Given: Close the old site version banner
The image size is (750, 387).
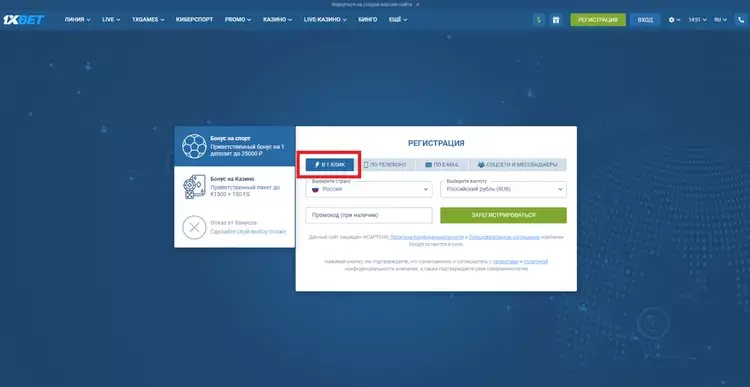Looking at the screenshot, I should [417, 4].
